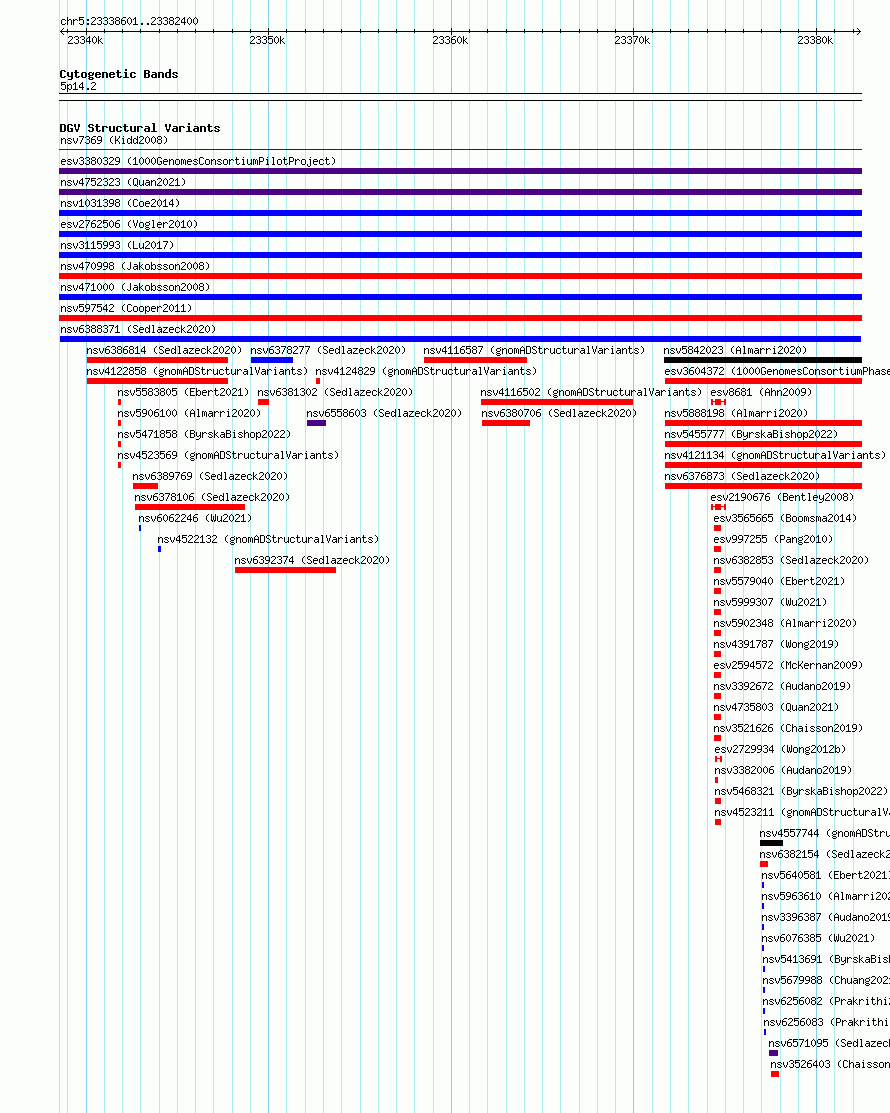Click nsv6062246 (Wu2021) label
The image size is (890, 1113).
(195, 518)
